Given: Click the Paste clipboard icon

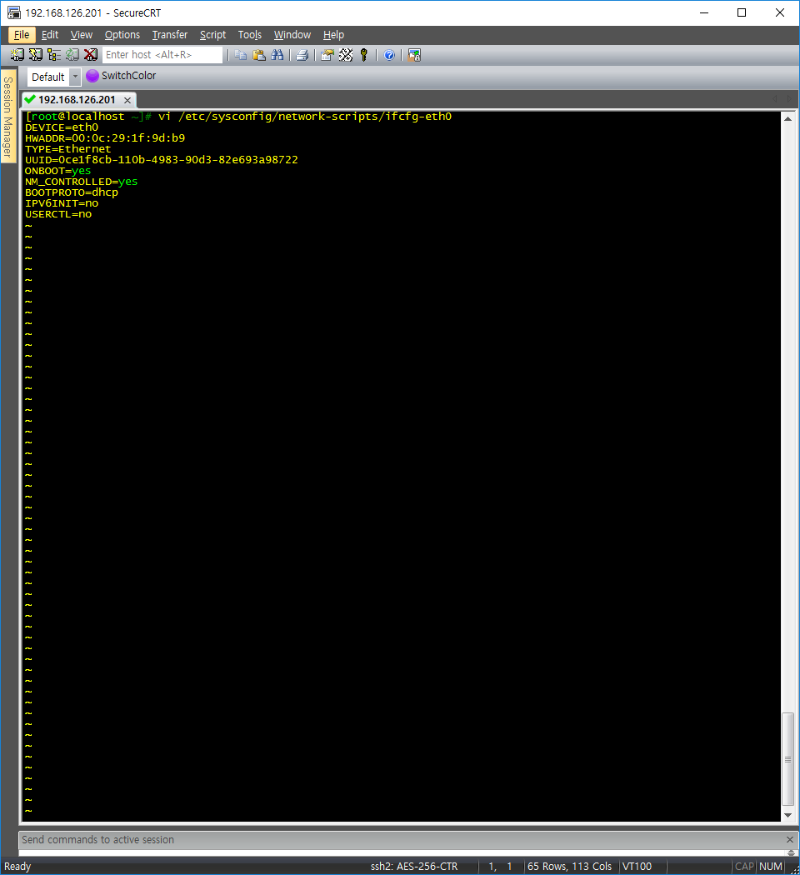Looking at the screenshot, I should (259, 55).
